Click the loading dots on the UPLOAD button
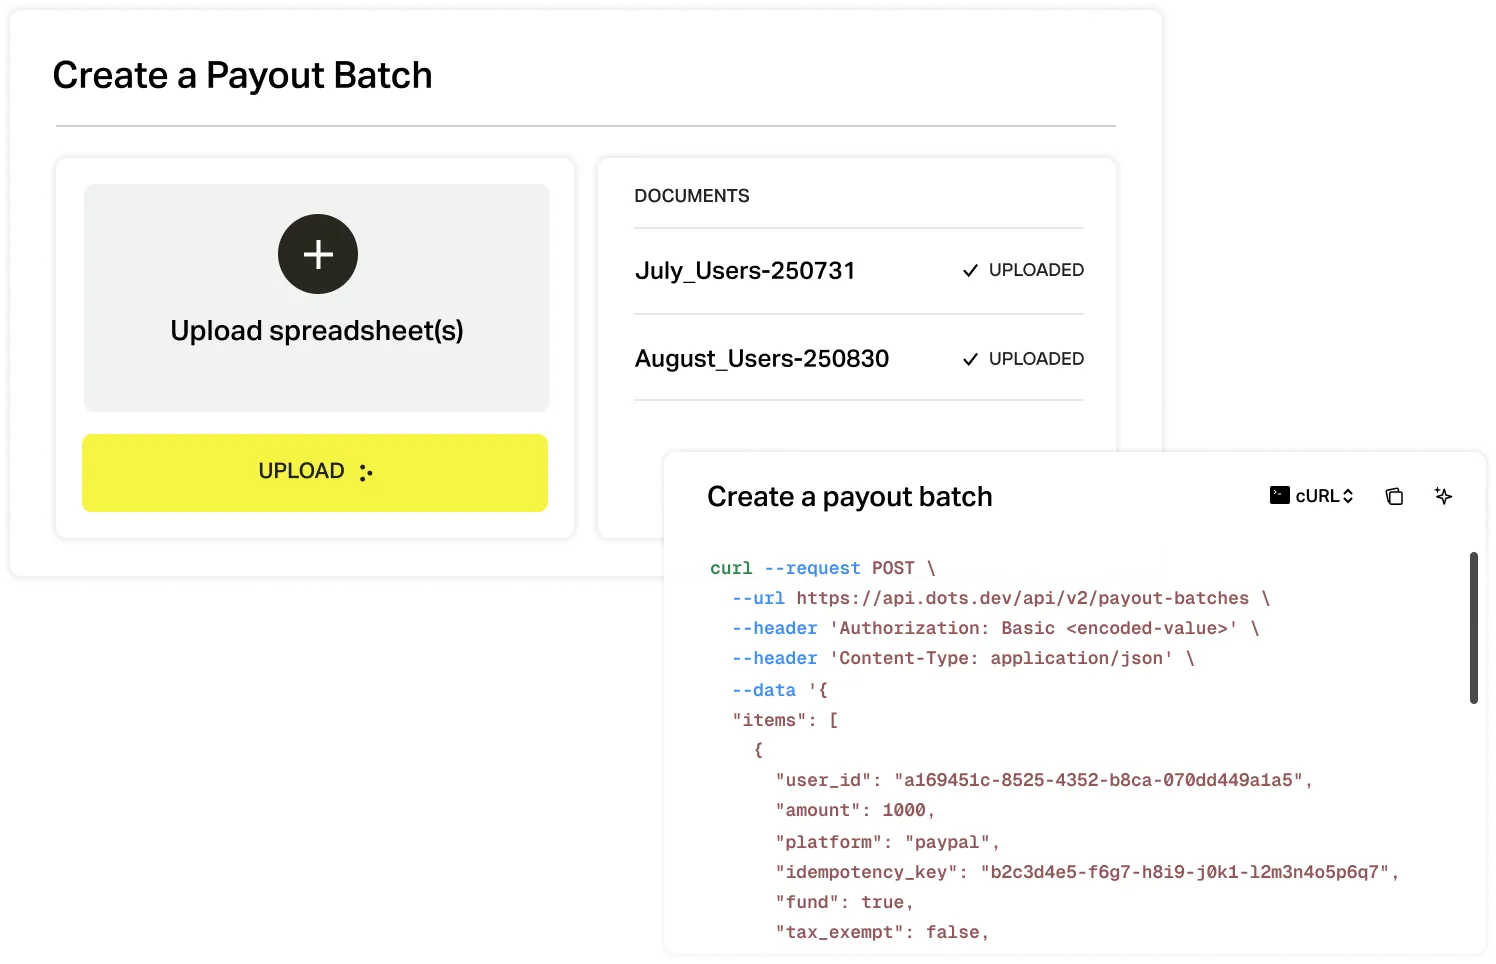The width and height of the screenshot is (1496, 964). pyautogui.click(x=366, y=472)
